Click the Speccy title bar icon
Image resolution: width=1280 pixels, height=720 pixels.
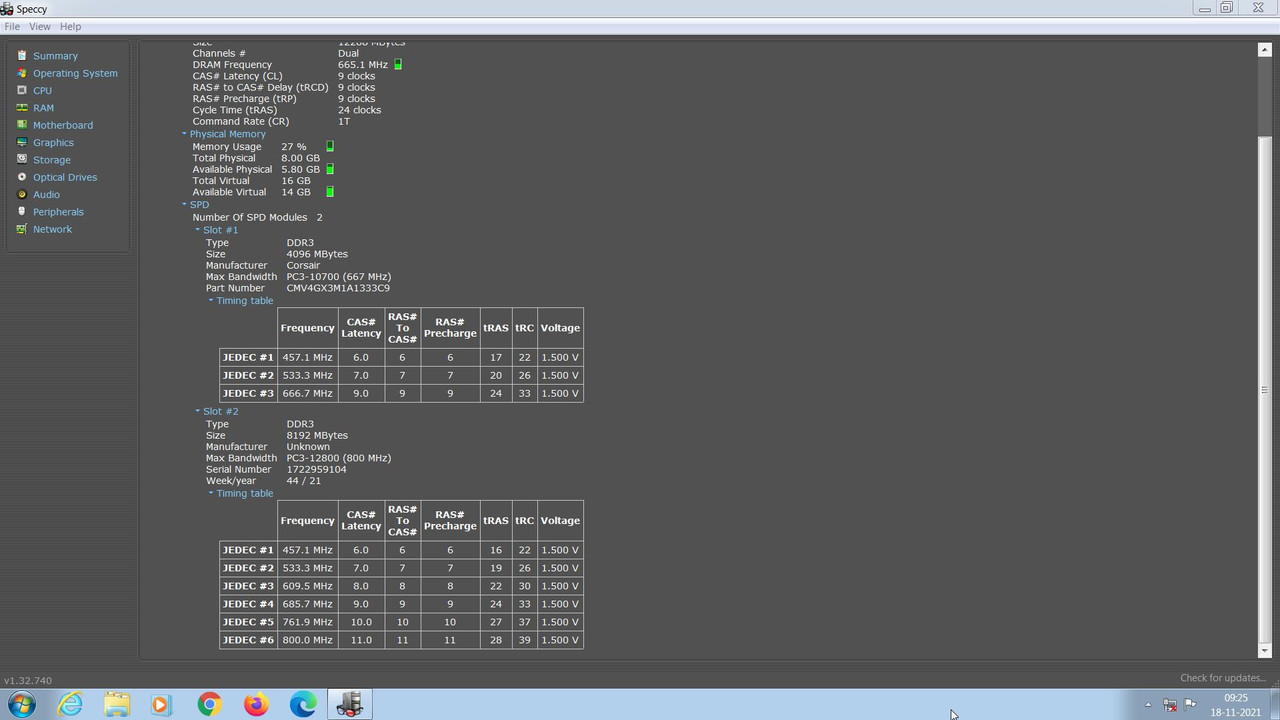click(7, 9)
